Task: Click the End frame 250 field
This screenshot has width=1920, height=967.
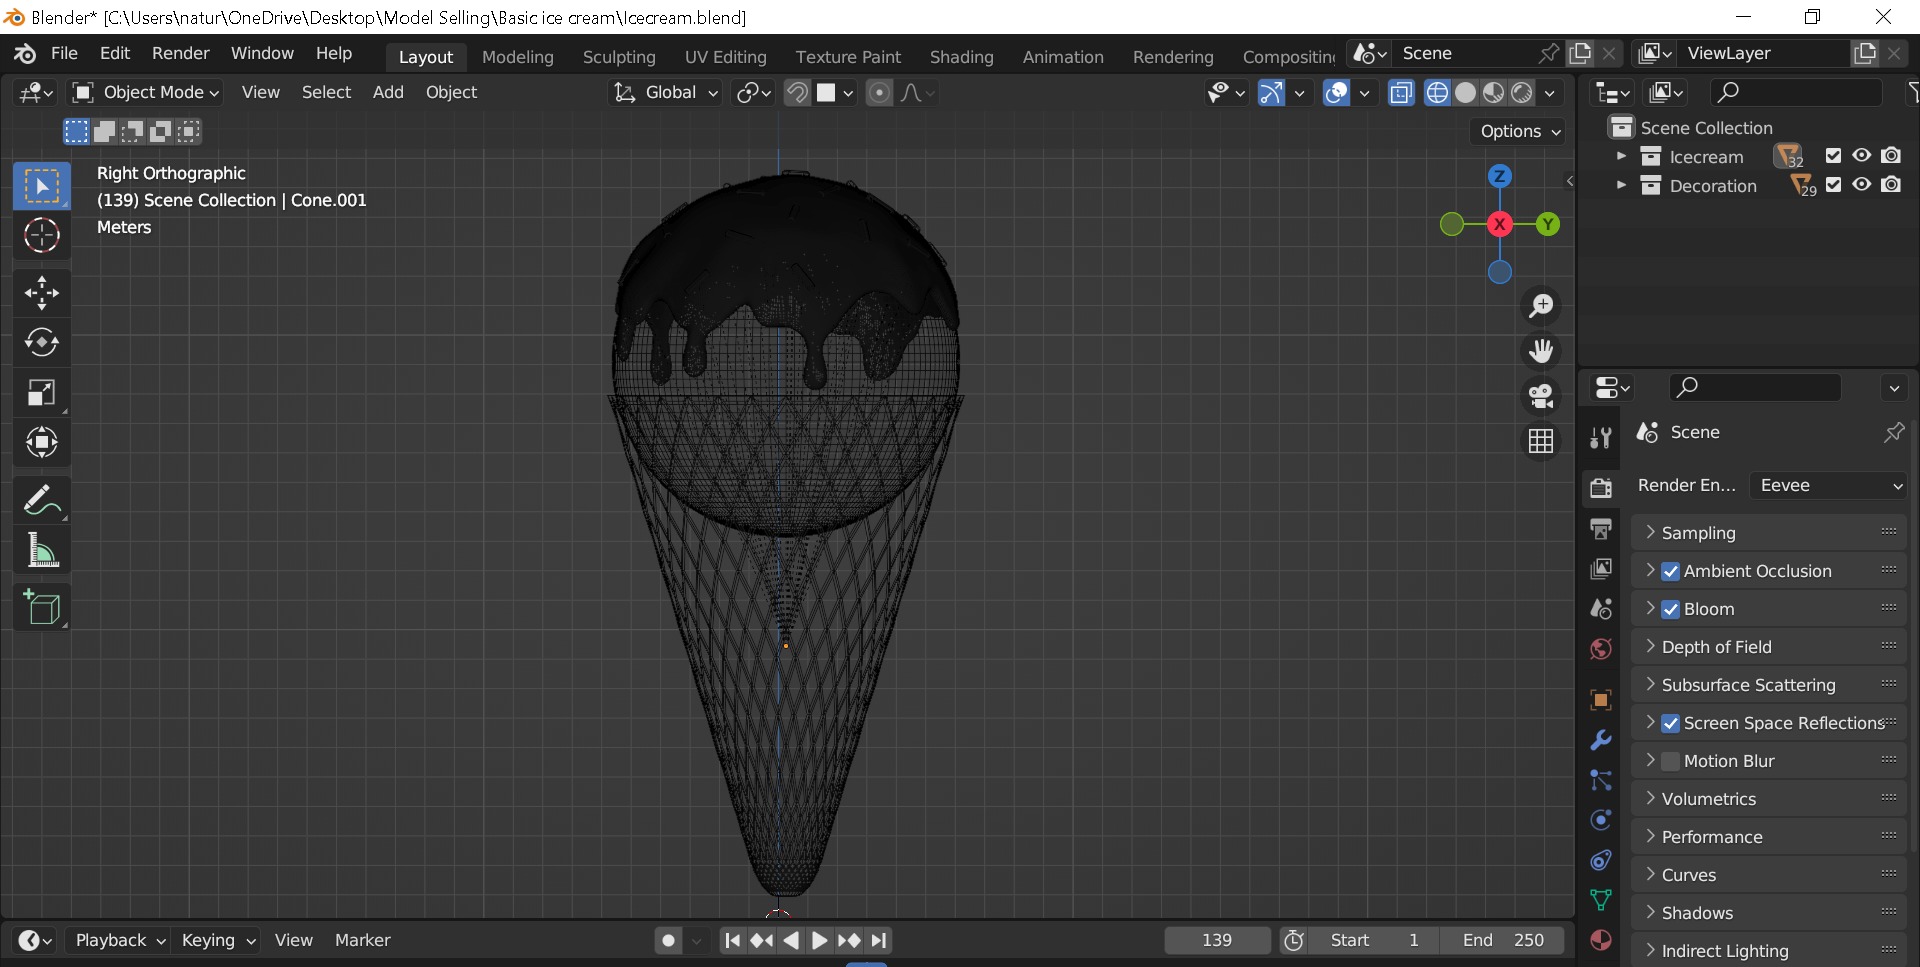Action: (x=1503, y=941)
